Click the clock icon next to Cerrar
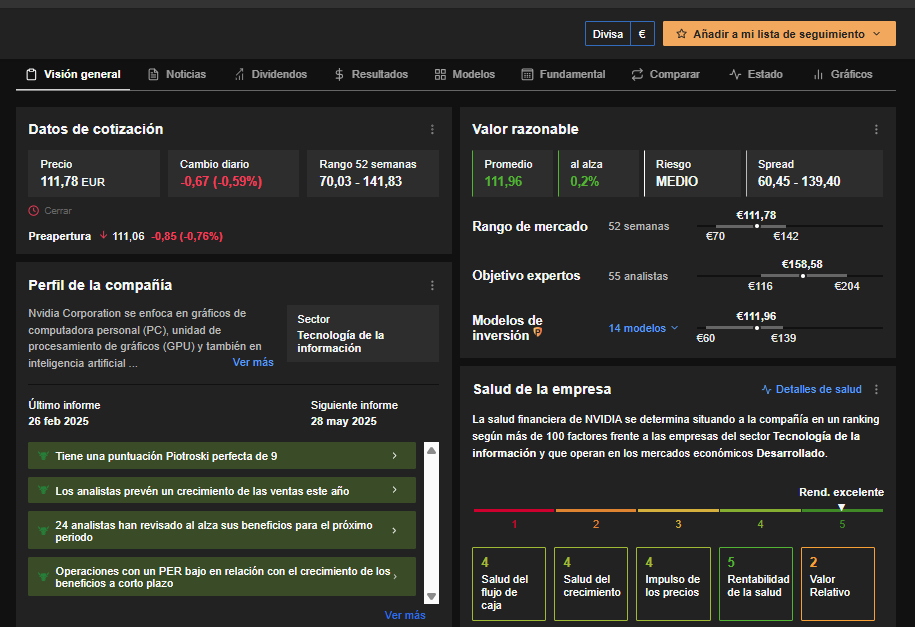The image size is (915, 627). click(34, 211)
